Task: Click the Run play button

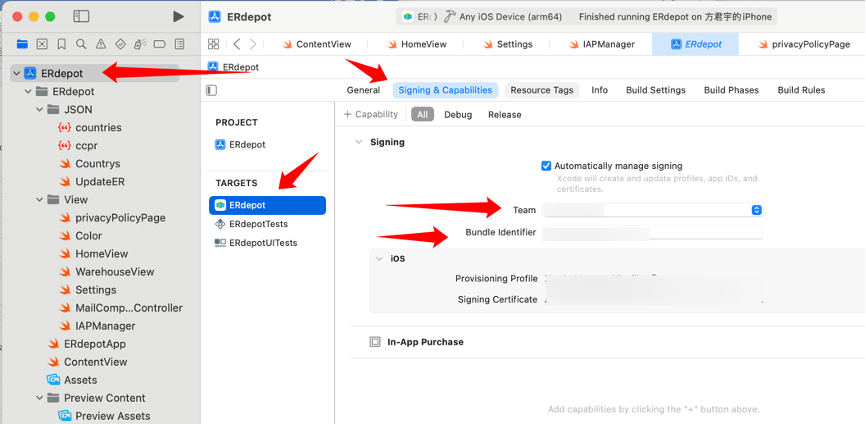Action: click(x=178, y=17)
